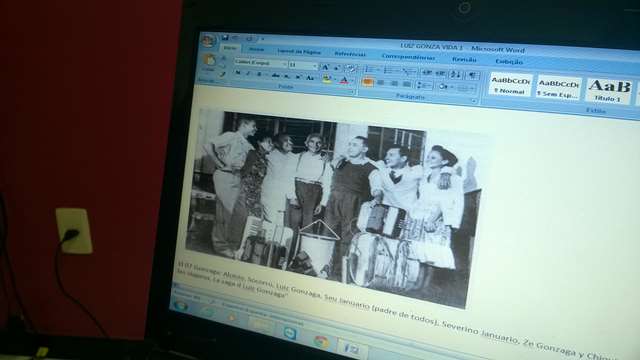Apply yellow text highlight color
The image size is (640, 360).
coord(327,79)
